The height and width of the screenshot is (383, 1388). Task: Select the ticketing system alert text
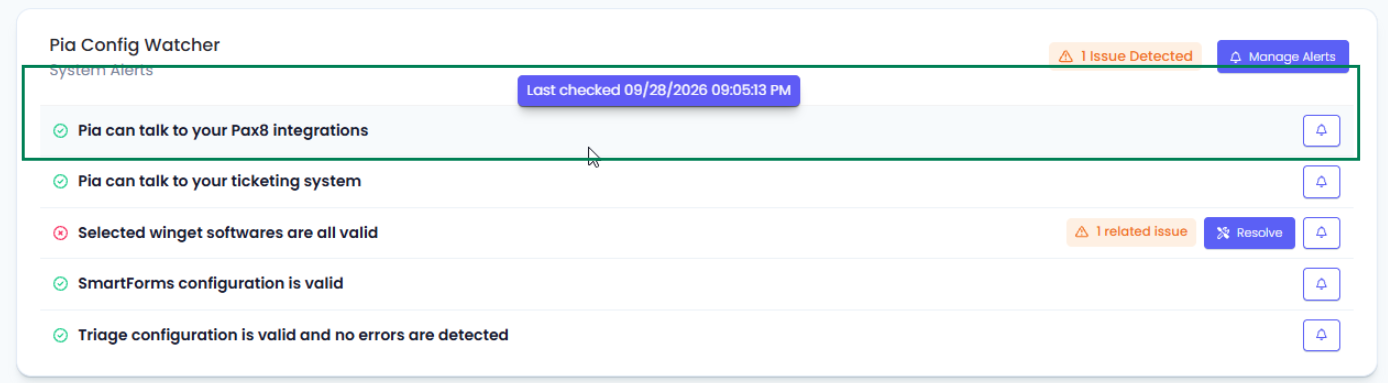(219, 182)
